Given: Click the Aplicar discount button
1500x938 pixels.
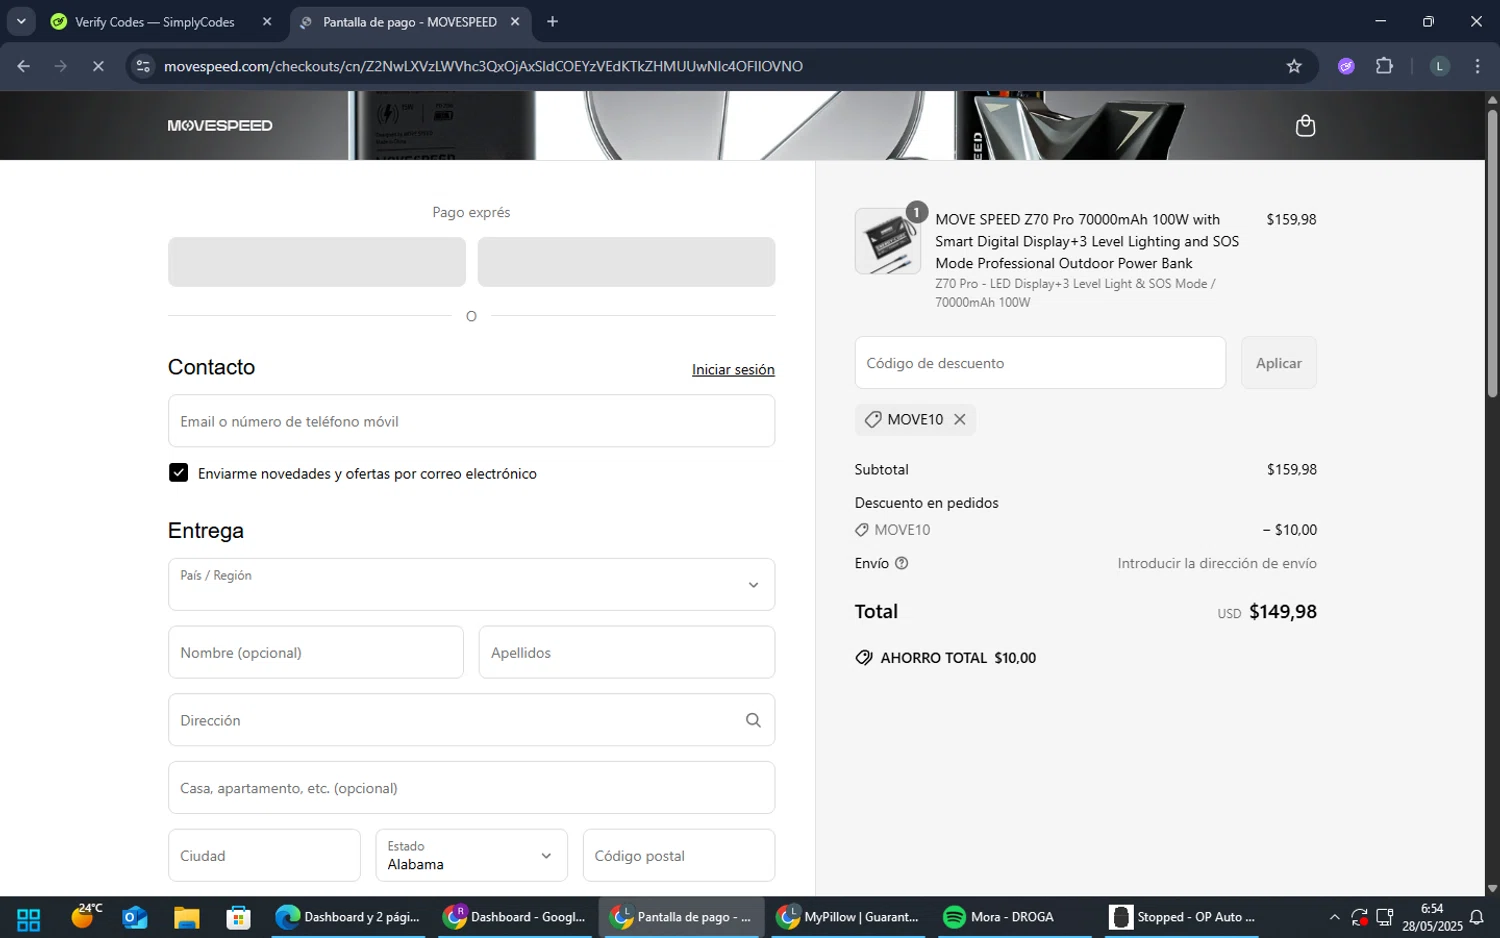Looking at the screenshot, I should [x=1279, y=363].
